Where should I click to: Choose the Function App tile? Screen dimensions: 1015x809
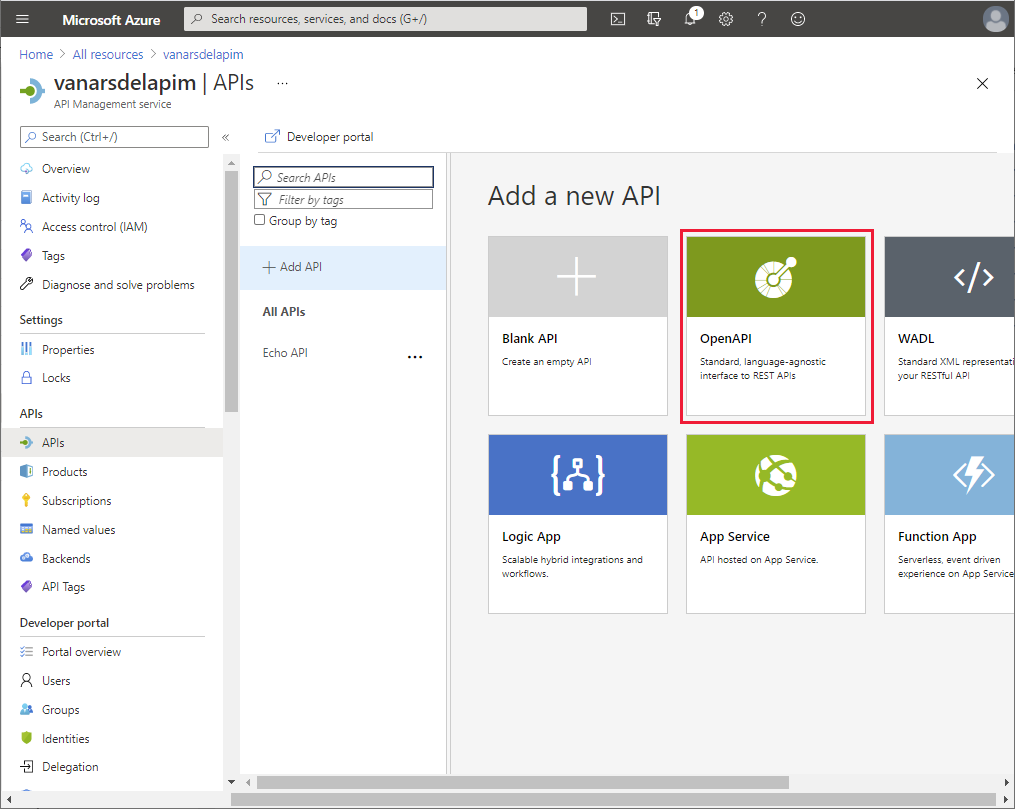coord(949,524)
